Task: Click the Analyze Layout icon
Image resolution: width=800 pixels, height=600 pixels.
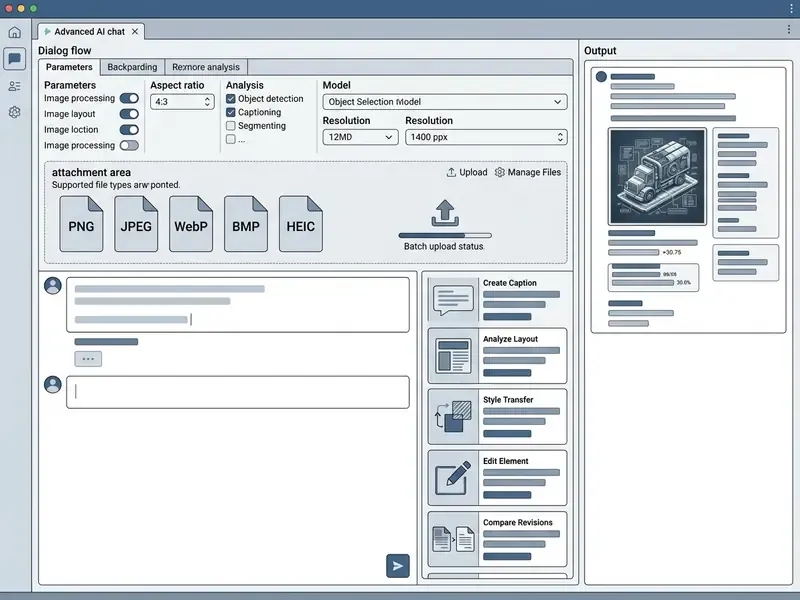Action: 453,356
